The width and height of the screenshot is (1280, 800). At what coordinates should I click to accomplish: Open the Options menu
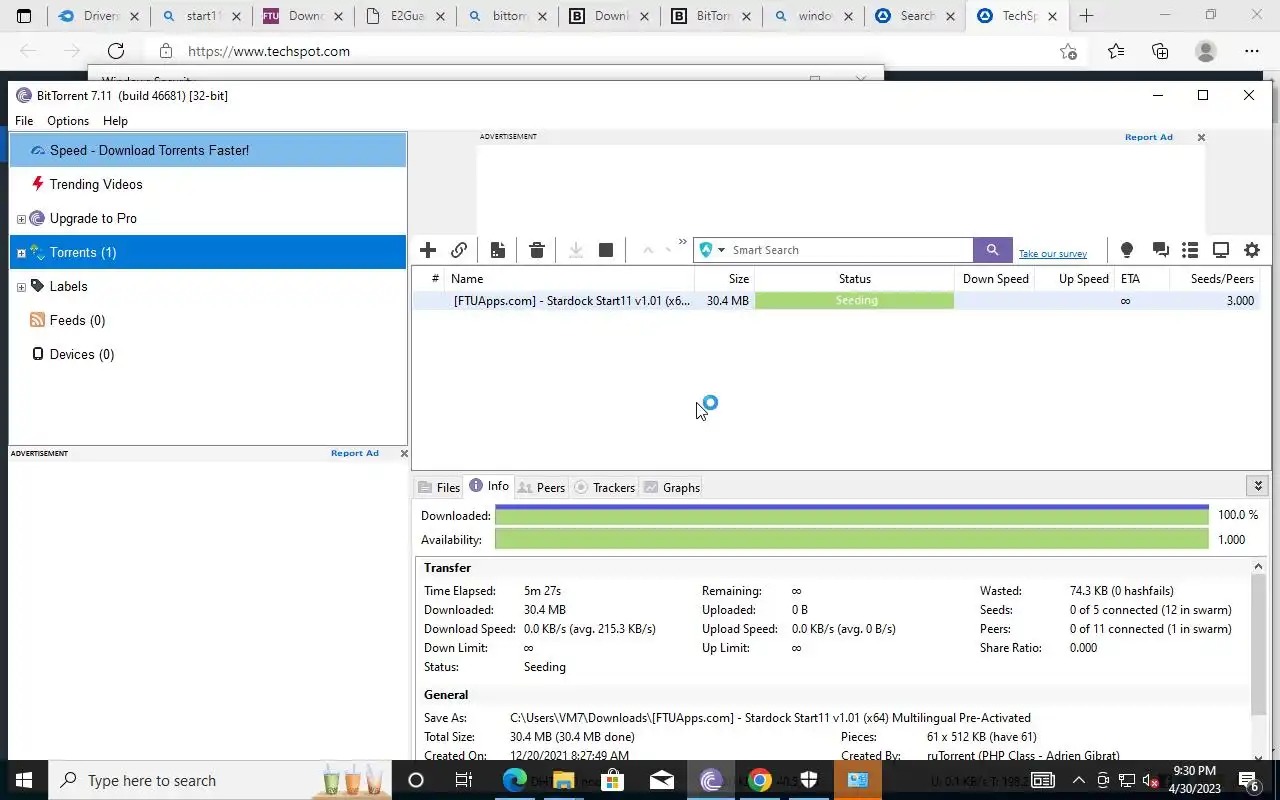68,121
